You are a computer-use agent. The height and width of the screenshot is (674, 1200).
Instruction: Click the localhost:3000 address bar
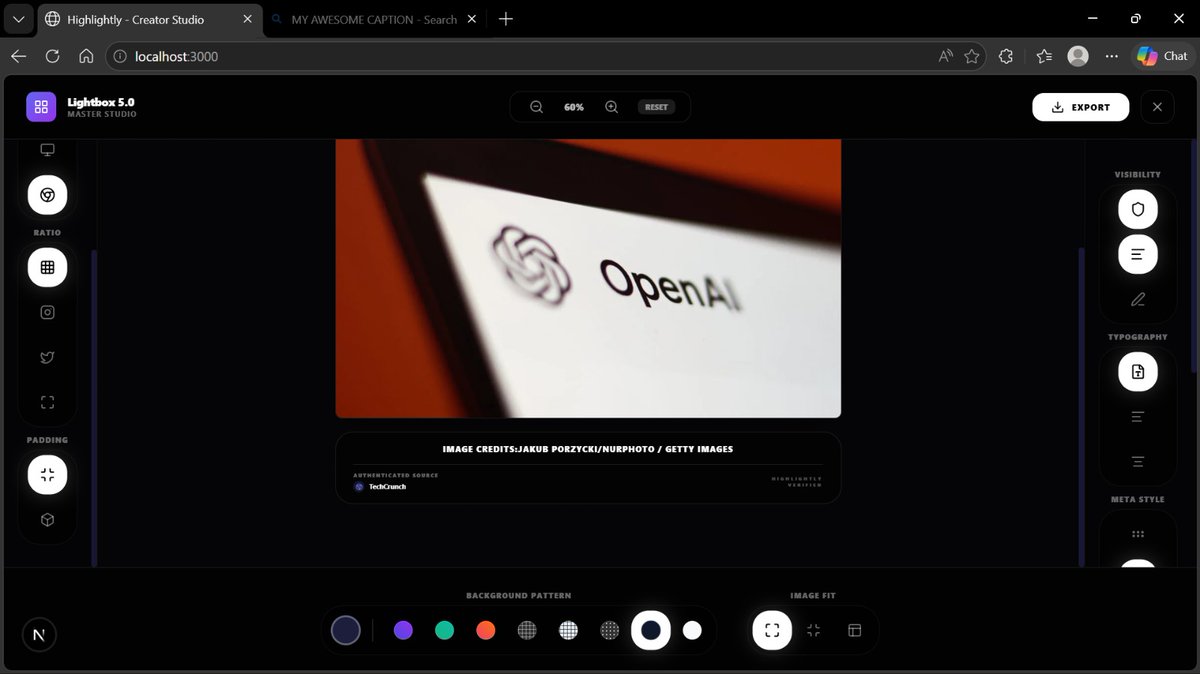pos(545,57)
